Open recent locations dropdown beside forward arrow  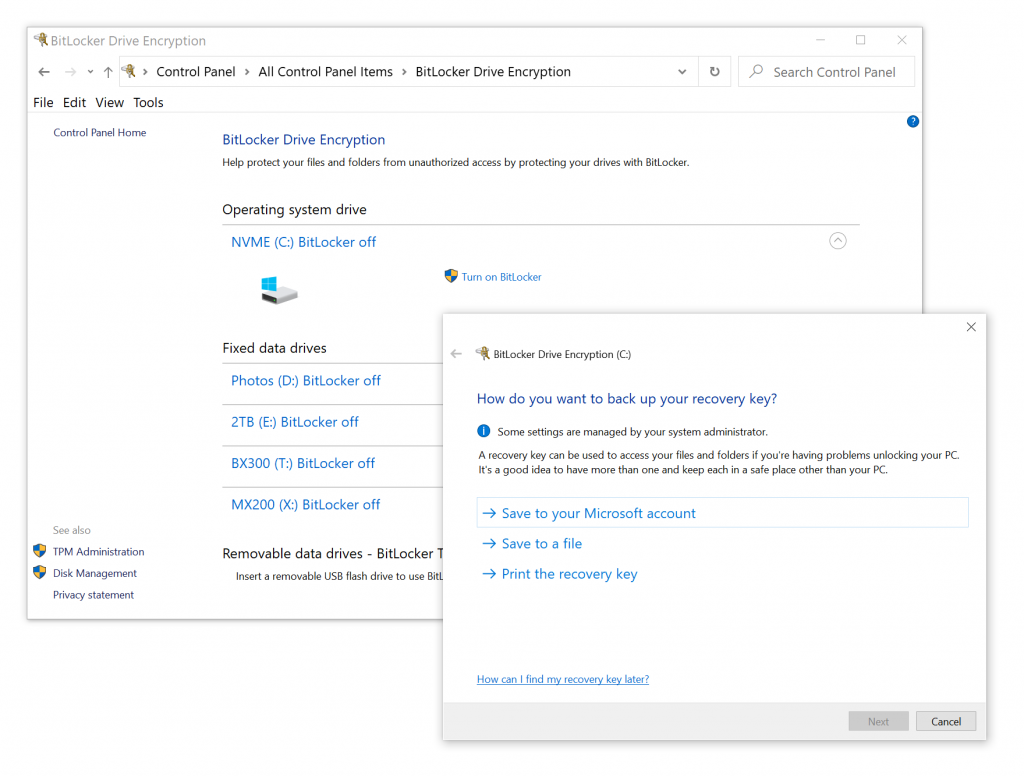click(x=89, y=71)
